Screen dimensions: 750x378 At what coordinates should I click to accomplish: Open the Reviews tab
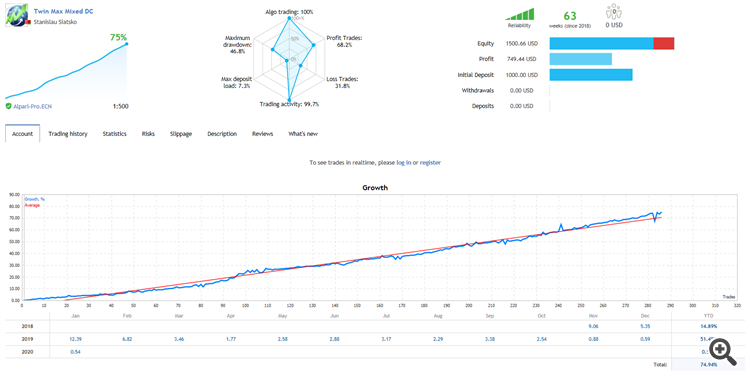263,133
